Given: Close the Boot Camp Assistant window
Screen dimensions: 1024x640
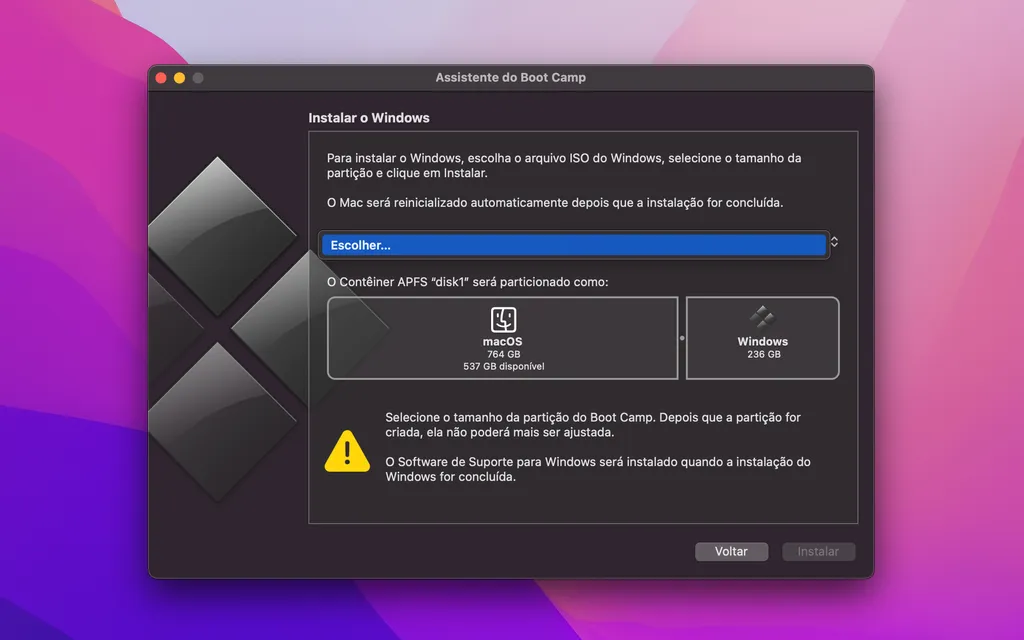Looking at the screenshot, I should pyautogui.click(x=161, y=78).
